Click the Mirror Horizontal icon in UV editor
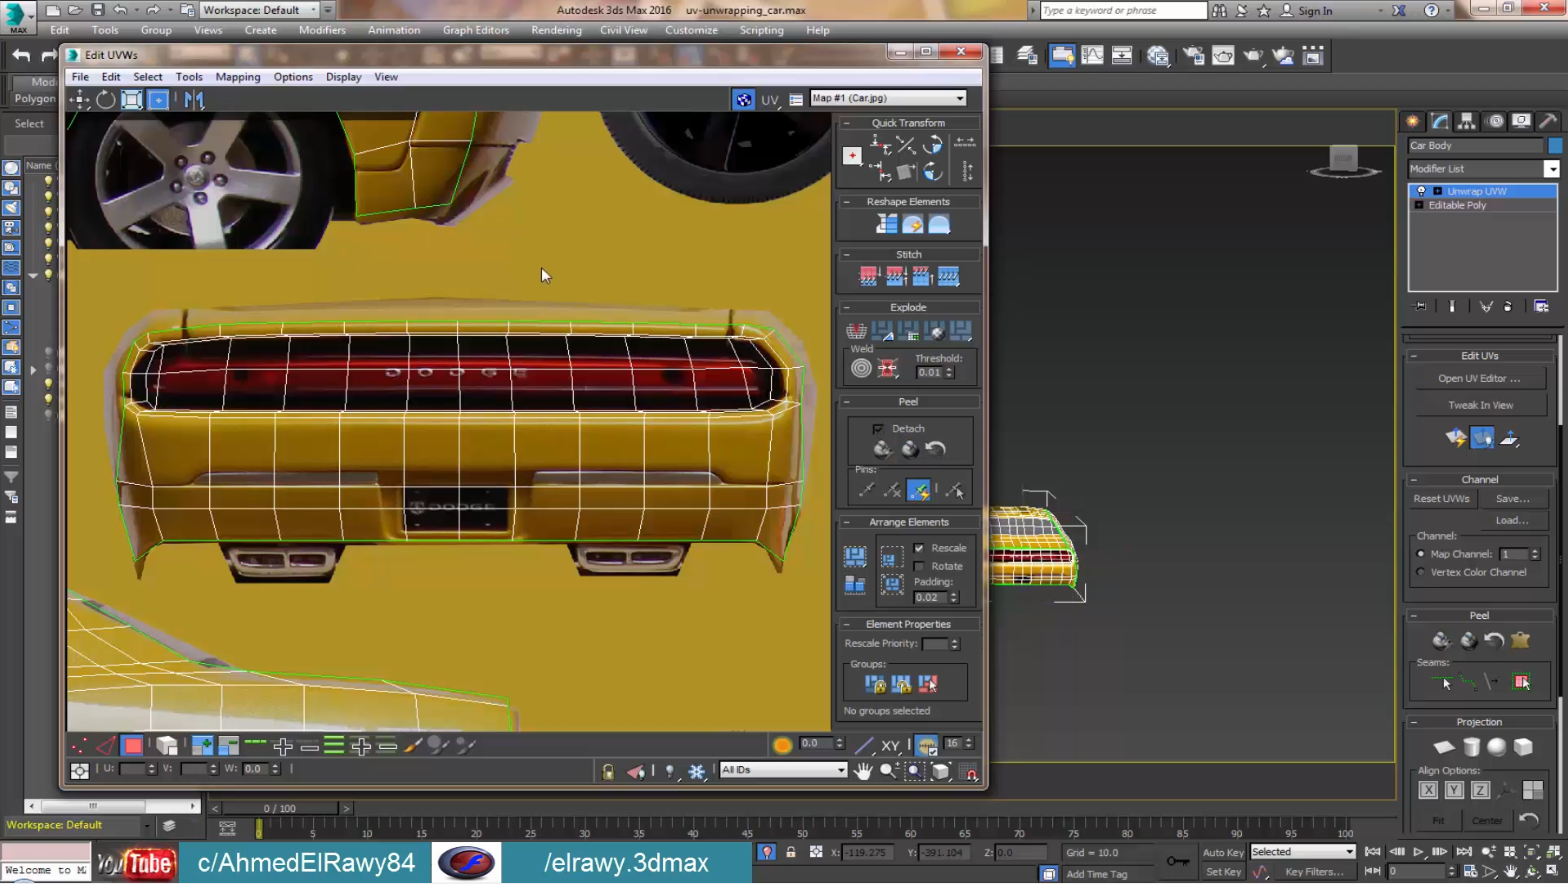 [x=194, y=99]
